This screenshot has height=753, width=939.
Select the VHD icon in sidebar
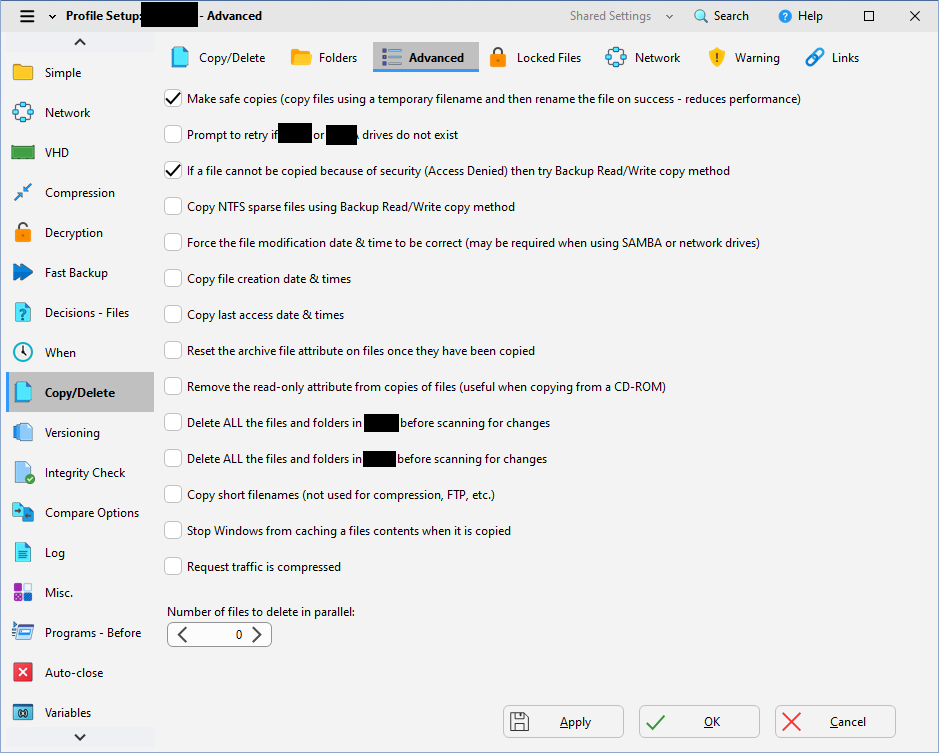[x=23, y=153]
